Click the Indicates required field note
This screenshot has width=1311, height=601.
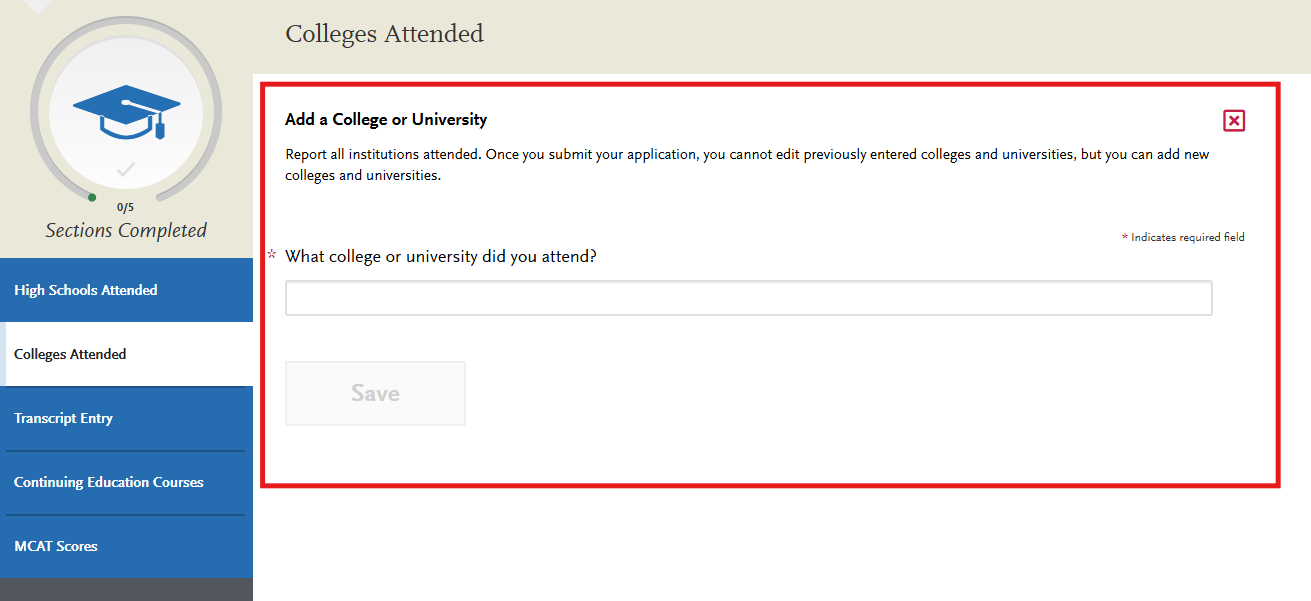click(1184, 237)
